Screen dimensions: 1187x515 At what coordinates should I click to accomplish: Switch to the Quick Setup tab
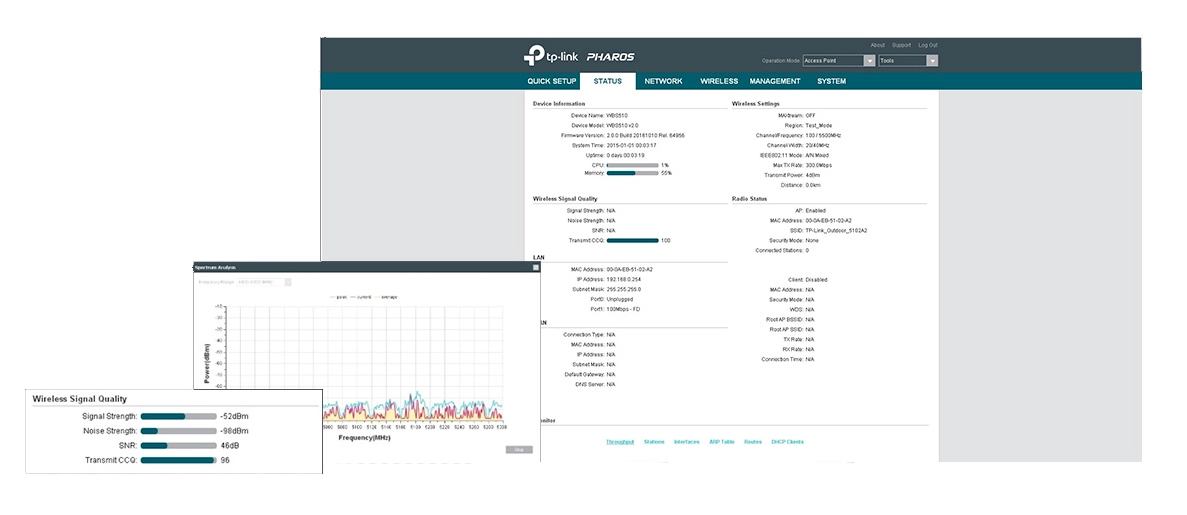pyautogui.click(x=552, y=81)
